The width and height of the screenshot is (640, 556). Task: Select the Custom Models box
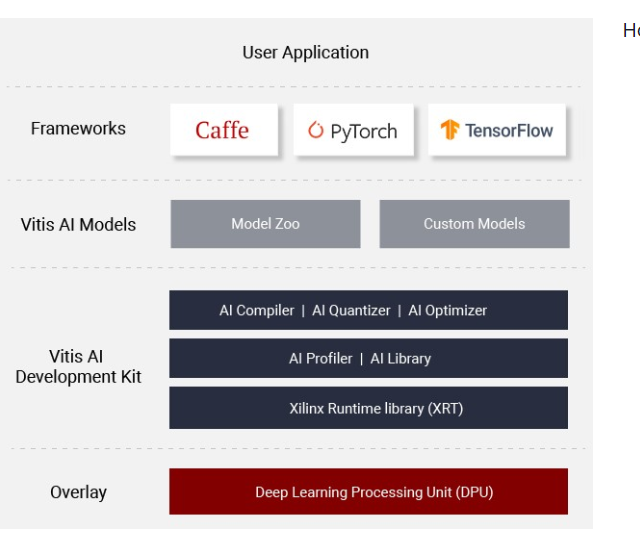(x=474, y=224)
